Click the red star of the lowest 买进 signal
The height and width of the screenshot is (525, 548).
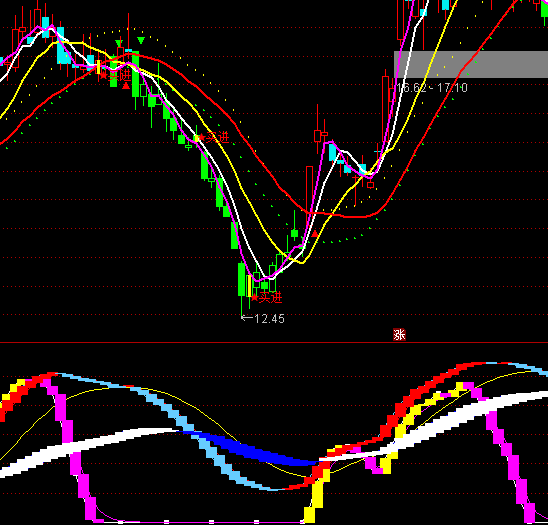[x=255, y=298]
